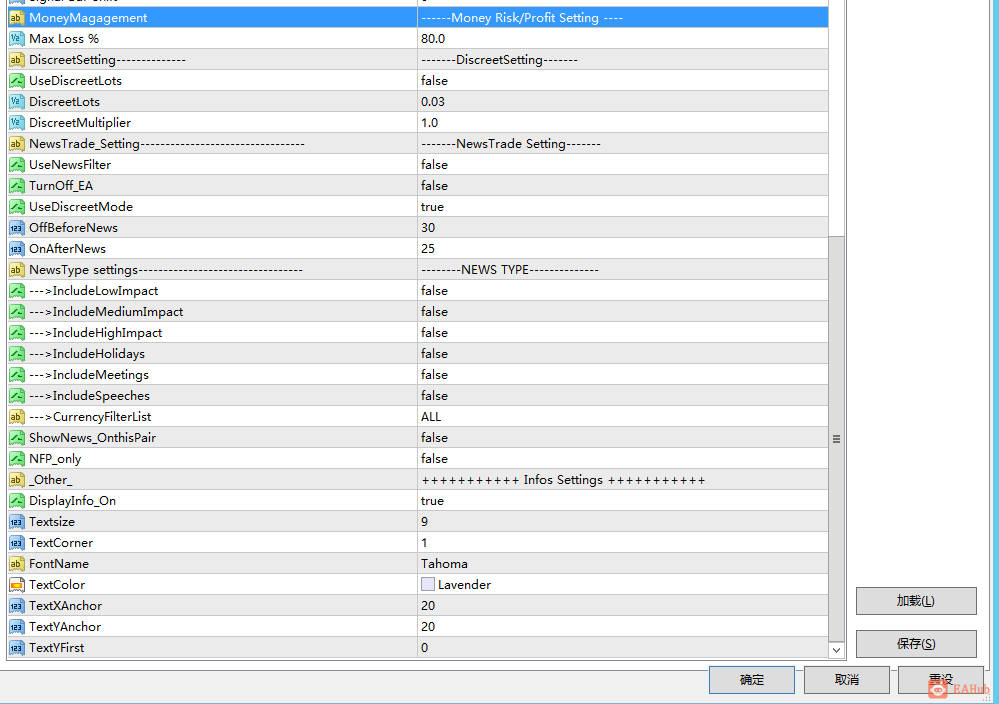Select the NewsType settings row label
This screenshot has height=704, width=999.
tap(166, 270)
